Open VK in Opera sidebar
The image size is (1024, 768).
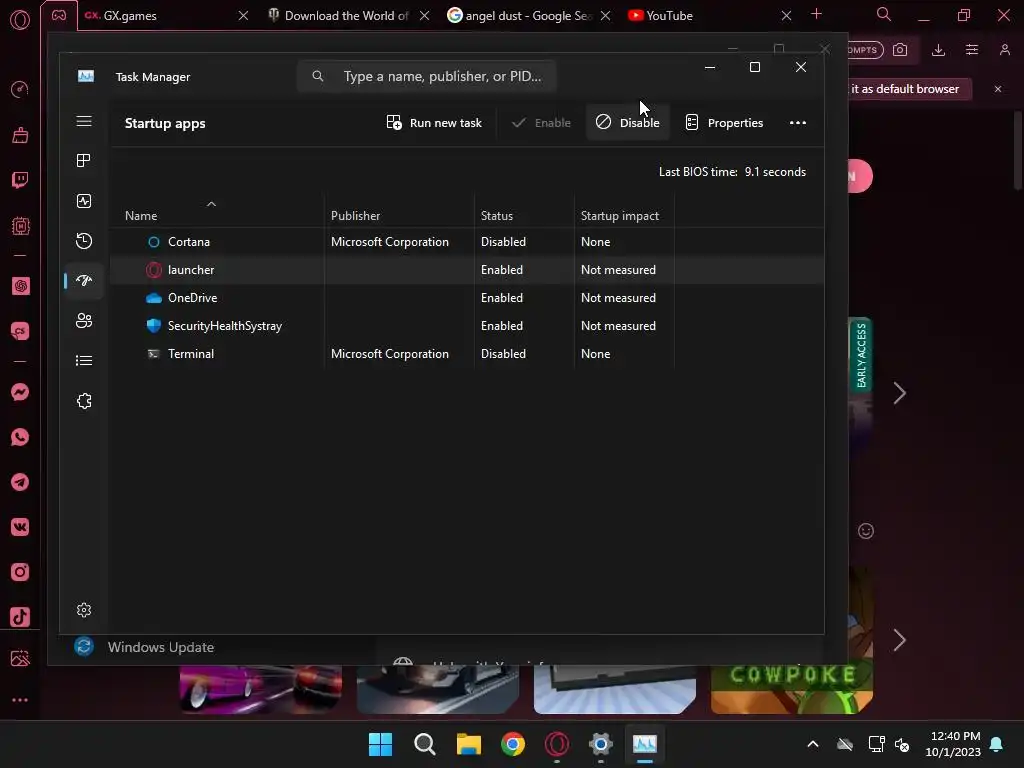tap(20, 527)
